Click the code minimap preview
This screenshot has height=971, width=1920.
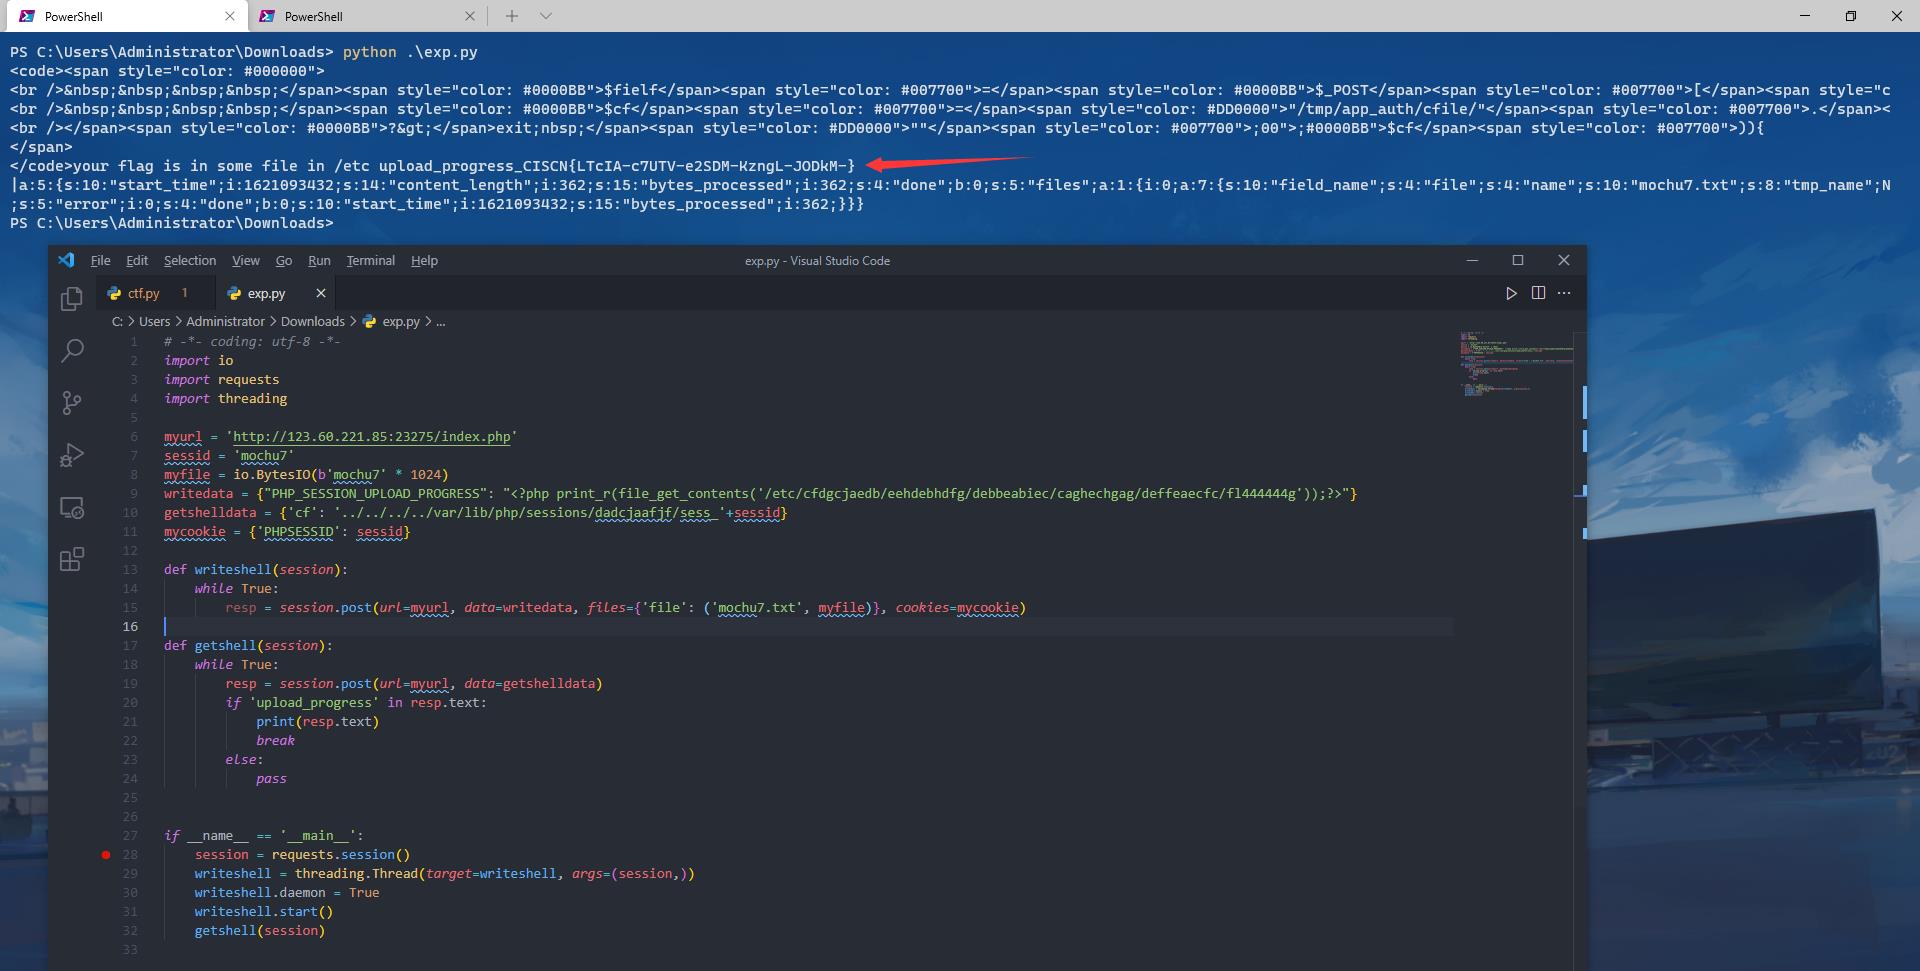coord(1516,364)
